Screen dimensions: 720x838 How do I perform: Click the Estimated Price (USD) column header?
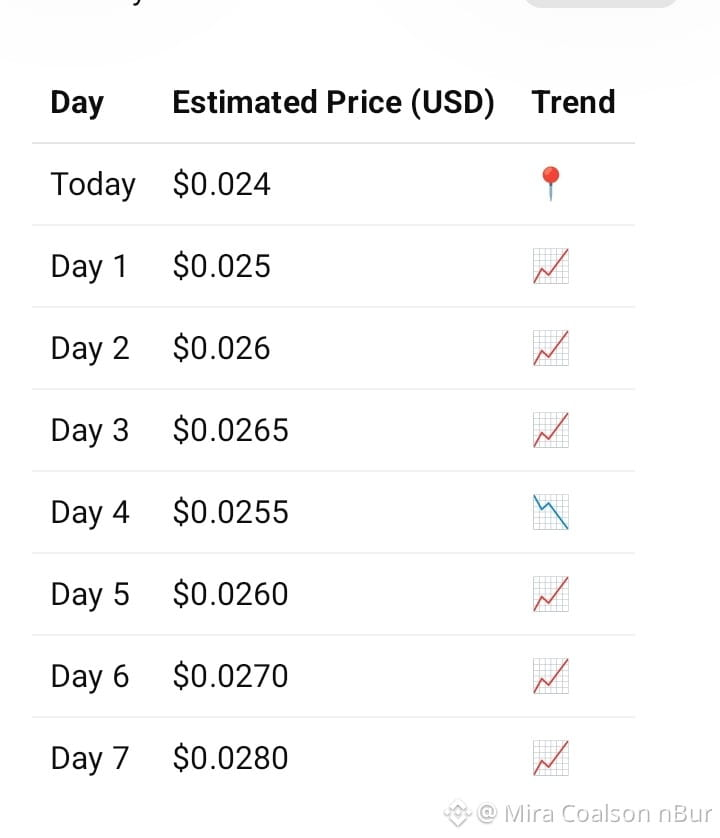(333, 102)
